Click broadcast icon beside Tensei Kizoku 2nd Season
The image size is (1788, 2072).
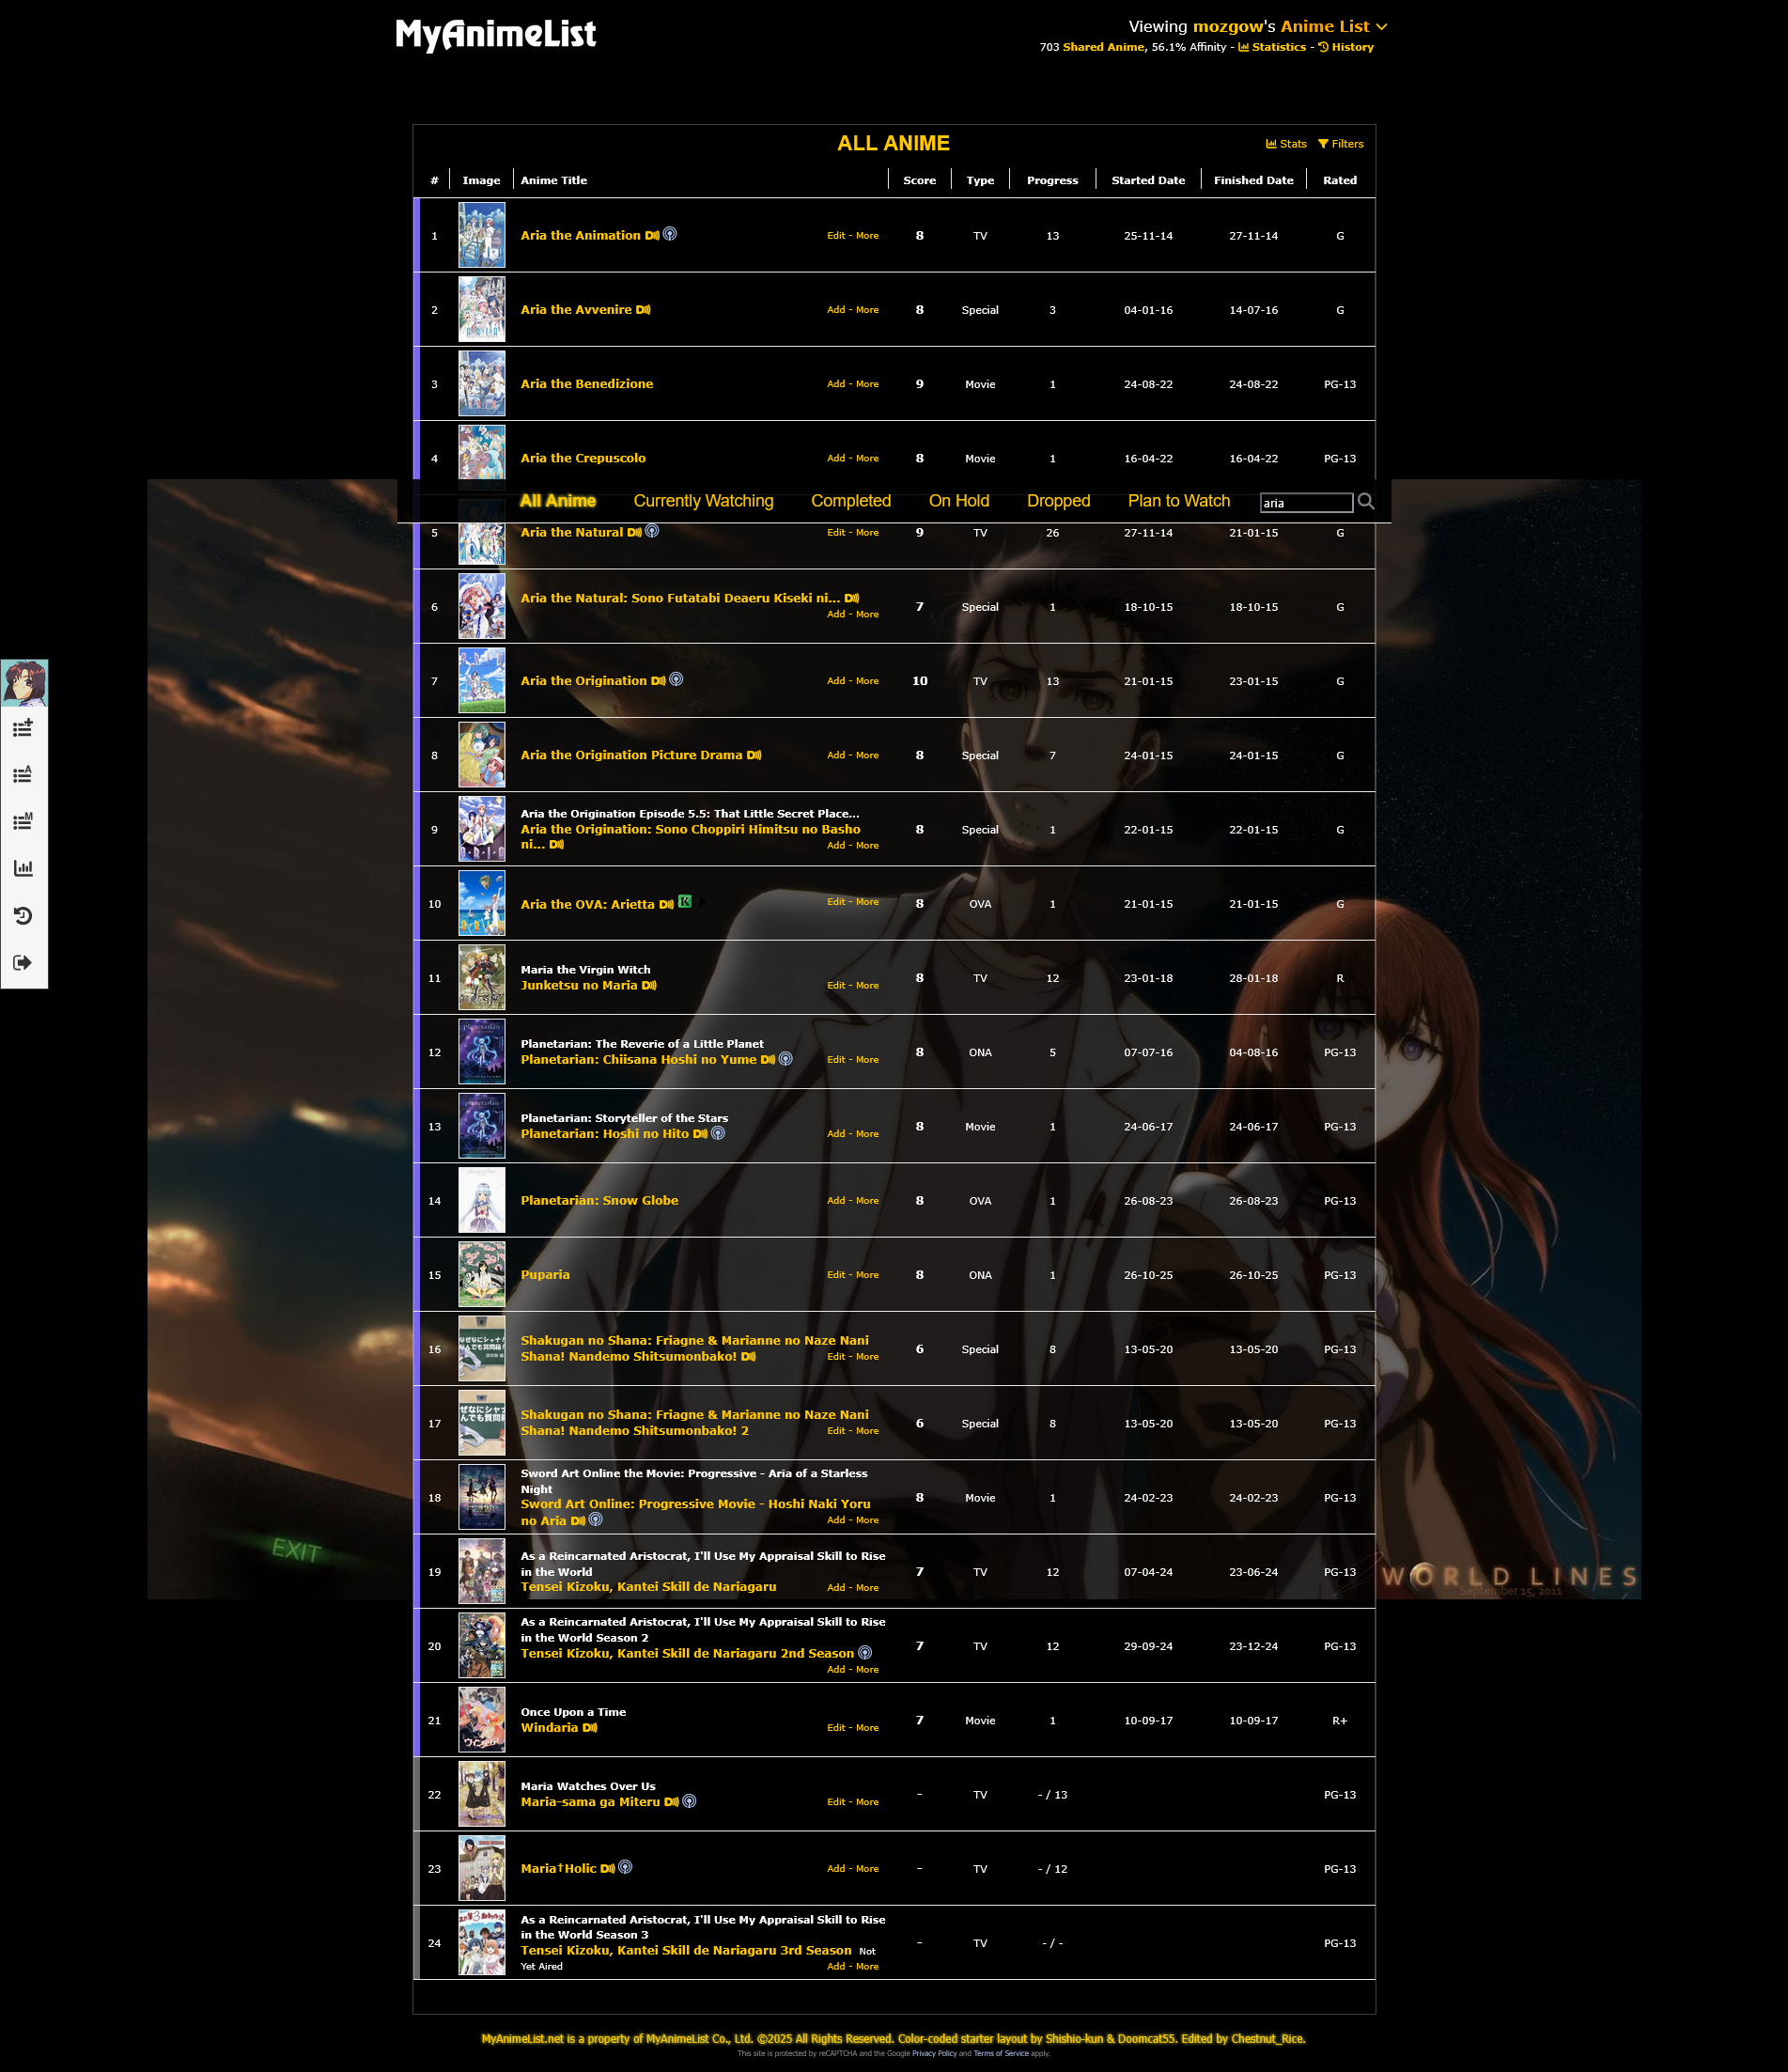click(865, 1653)
